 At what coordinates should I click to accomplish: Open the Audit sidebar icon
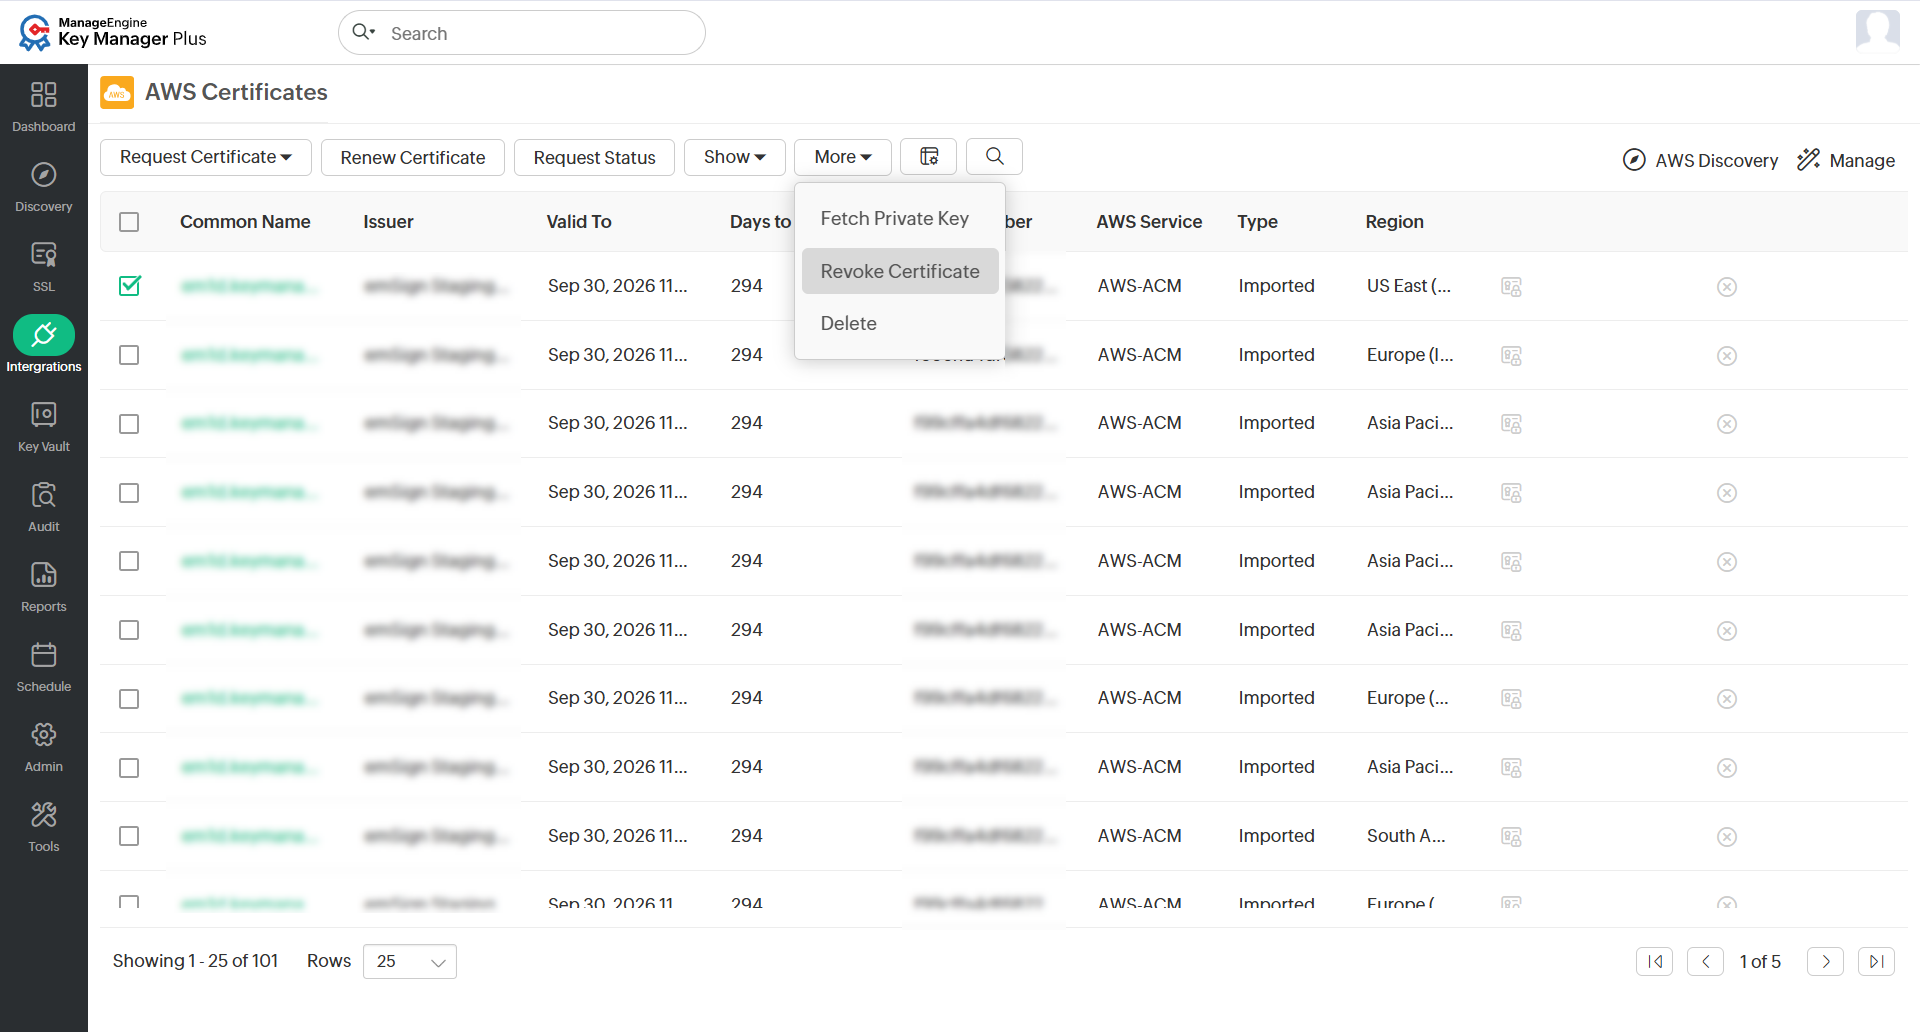[x=44, y=494]
